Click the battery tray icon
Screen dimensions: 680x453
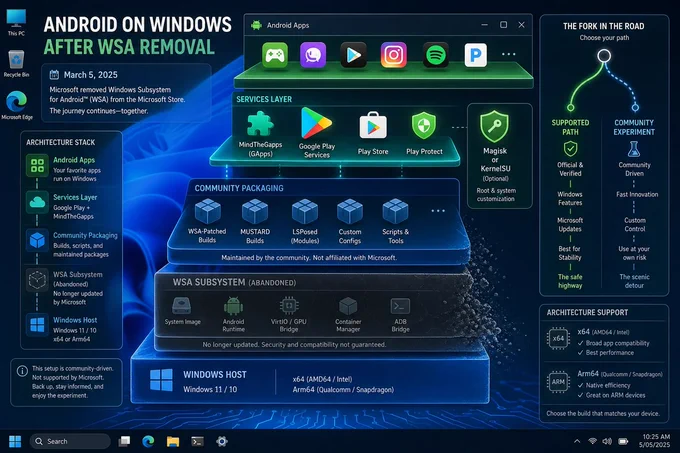pos(623,441)
